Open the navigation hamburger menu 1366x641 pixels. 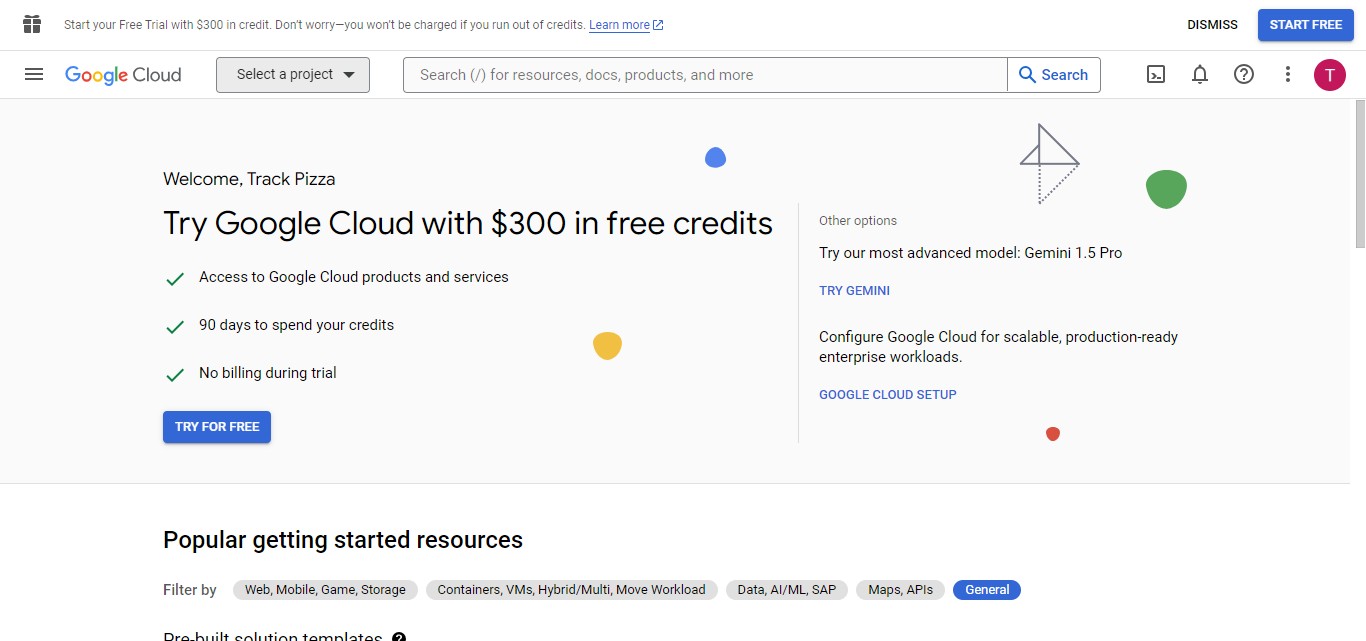pos(34,74)
